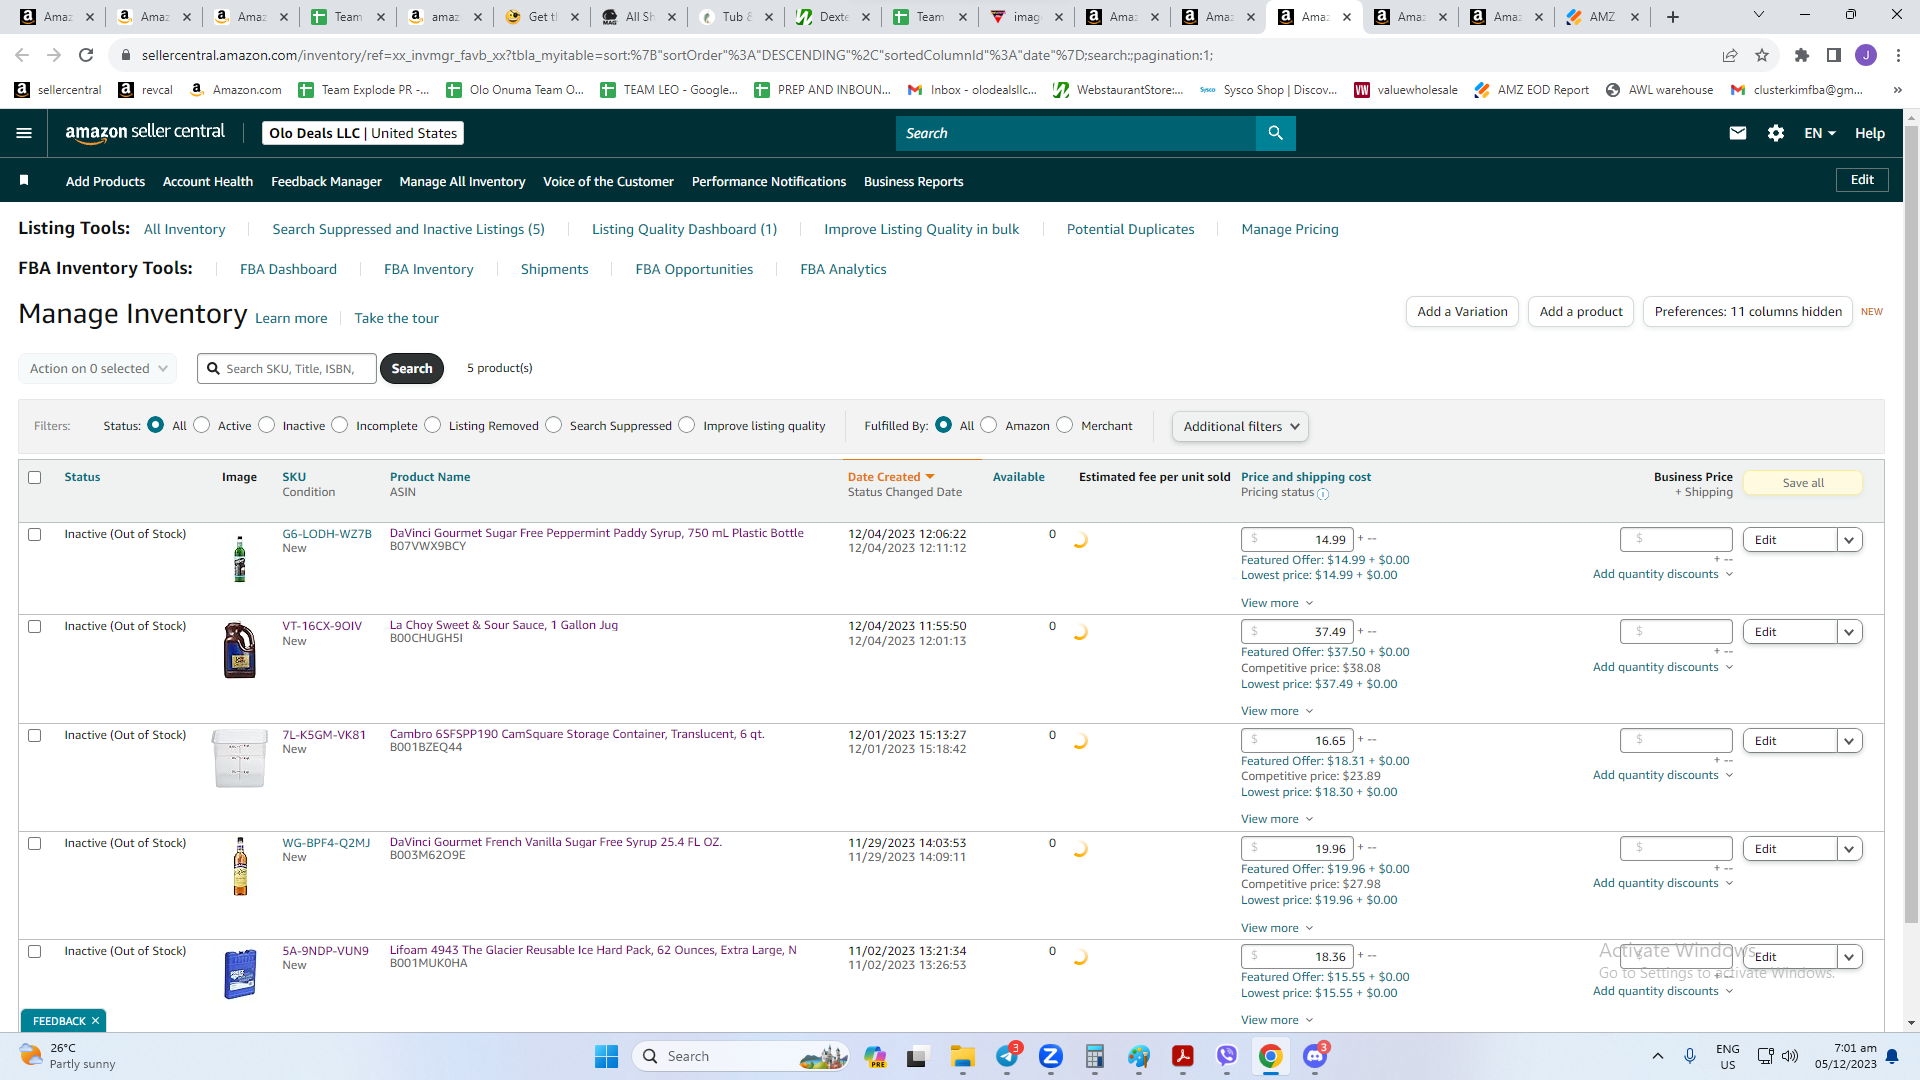The width and height of the screenshot is (1920, 1080).
Task: Click the Save all button
Action: tap(1803, 483)
